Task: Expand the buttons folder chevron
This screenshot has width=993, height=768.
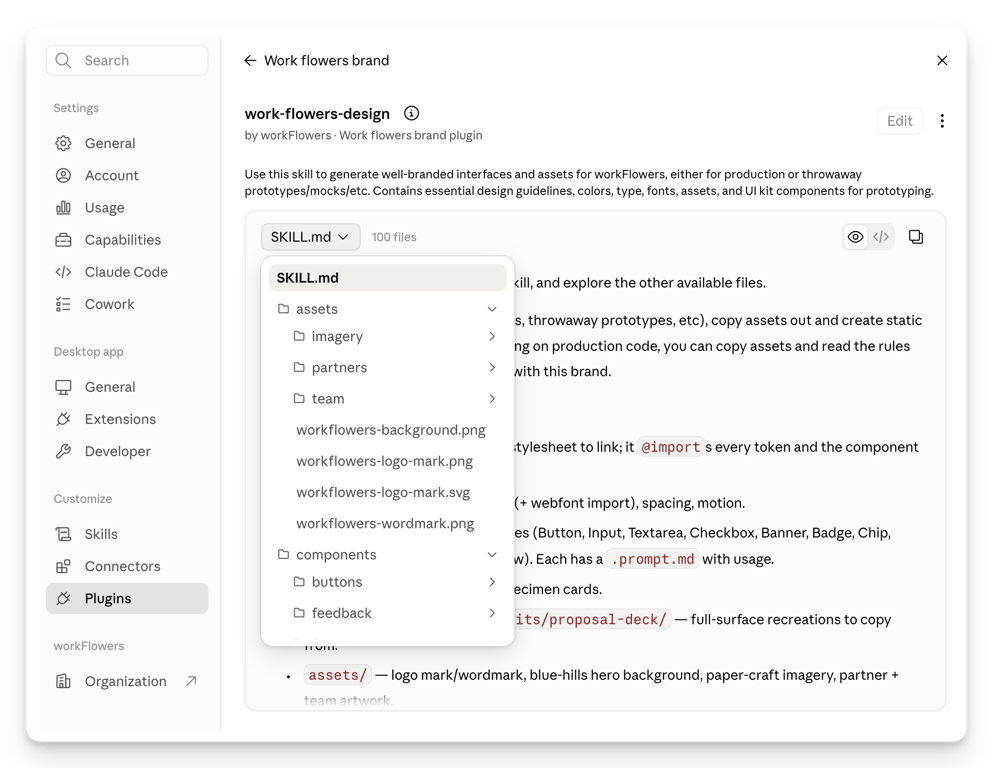Action: pyautogui.click(x=492, y=582)
